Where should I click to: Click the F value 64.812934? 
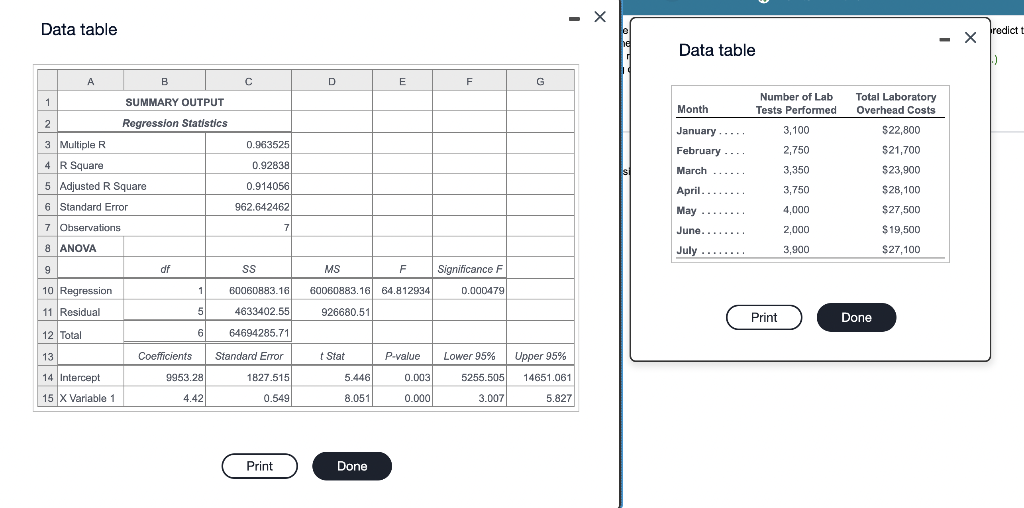(x=406, y=291)
